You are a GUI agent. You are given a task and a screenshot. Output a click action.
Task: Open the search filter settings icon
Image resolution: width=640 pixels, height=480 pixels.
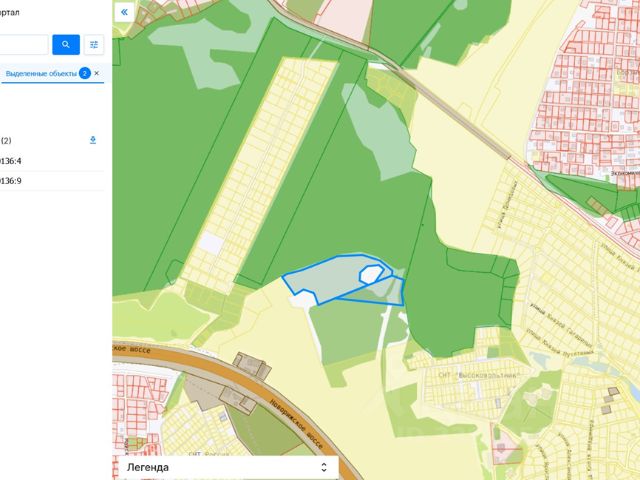point(94,44)
